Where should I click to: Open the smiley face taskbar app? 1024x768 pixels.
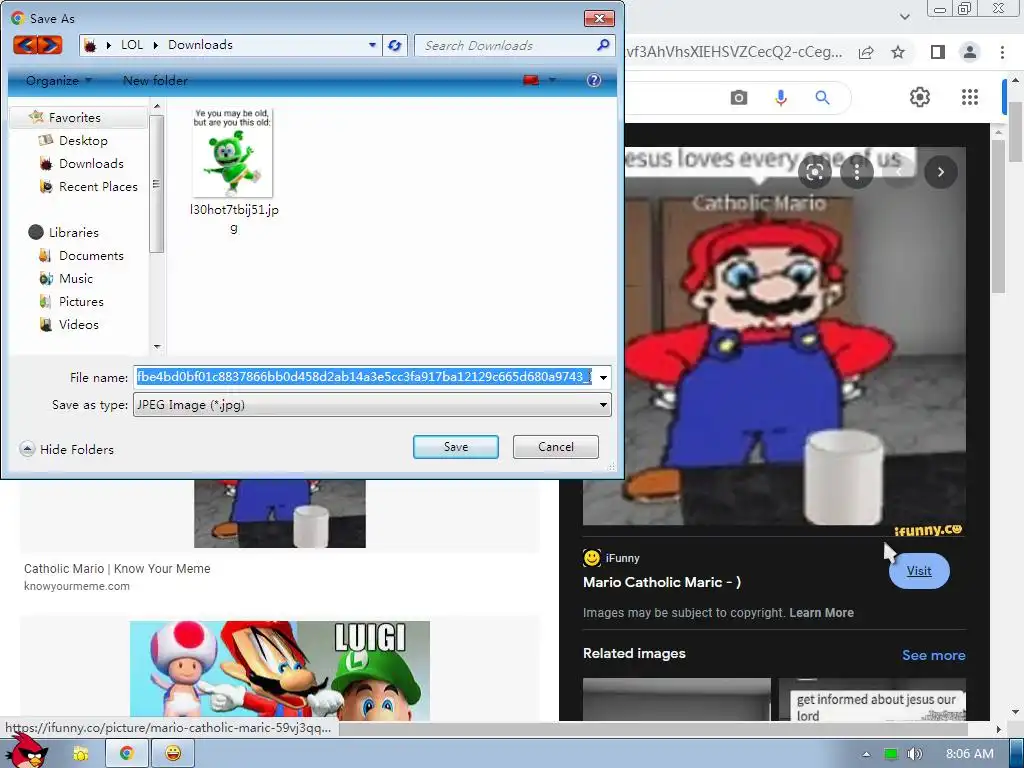[x=173, y=753]
